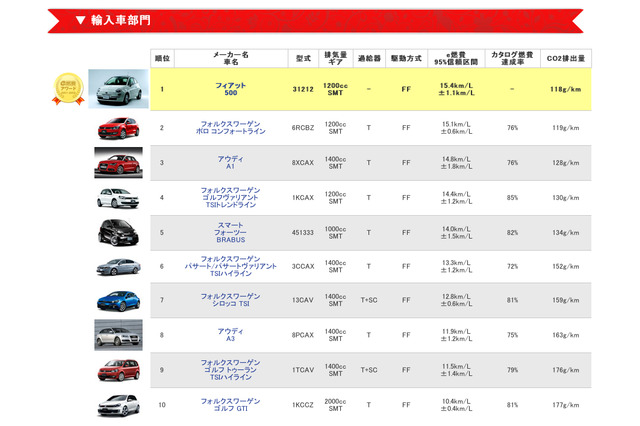This screenshot has width=640, height=426.
Task: Open the Fiat 500 car thumbnail
Action: (x=119, y=88)
